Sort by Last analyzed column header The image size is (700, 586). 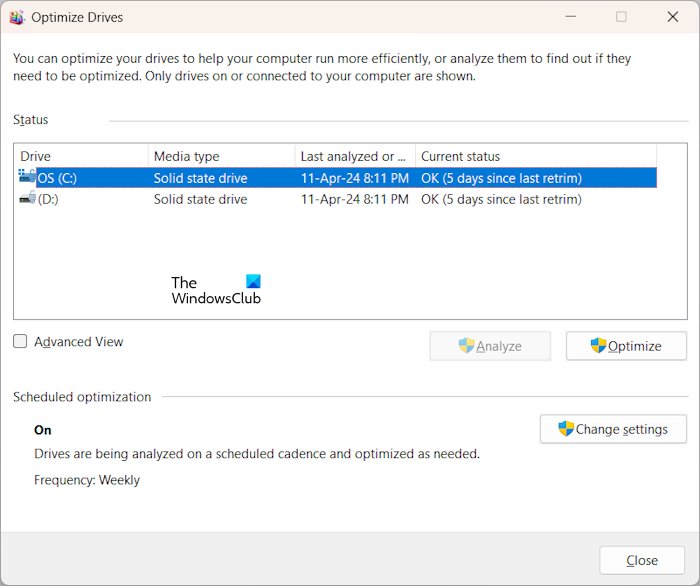pyautogui.click(x=354, y=156)
